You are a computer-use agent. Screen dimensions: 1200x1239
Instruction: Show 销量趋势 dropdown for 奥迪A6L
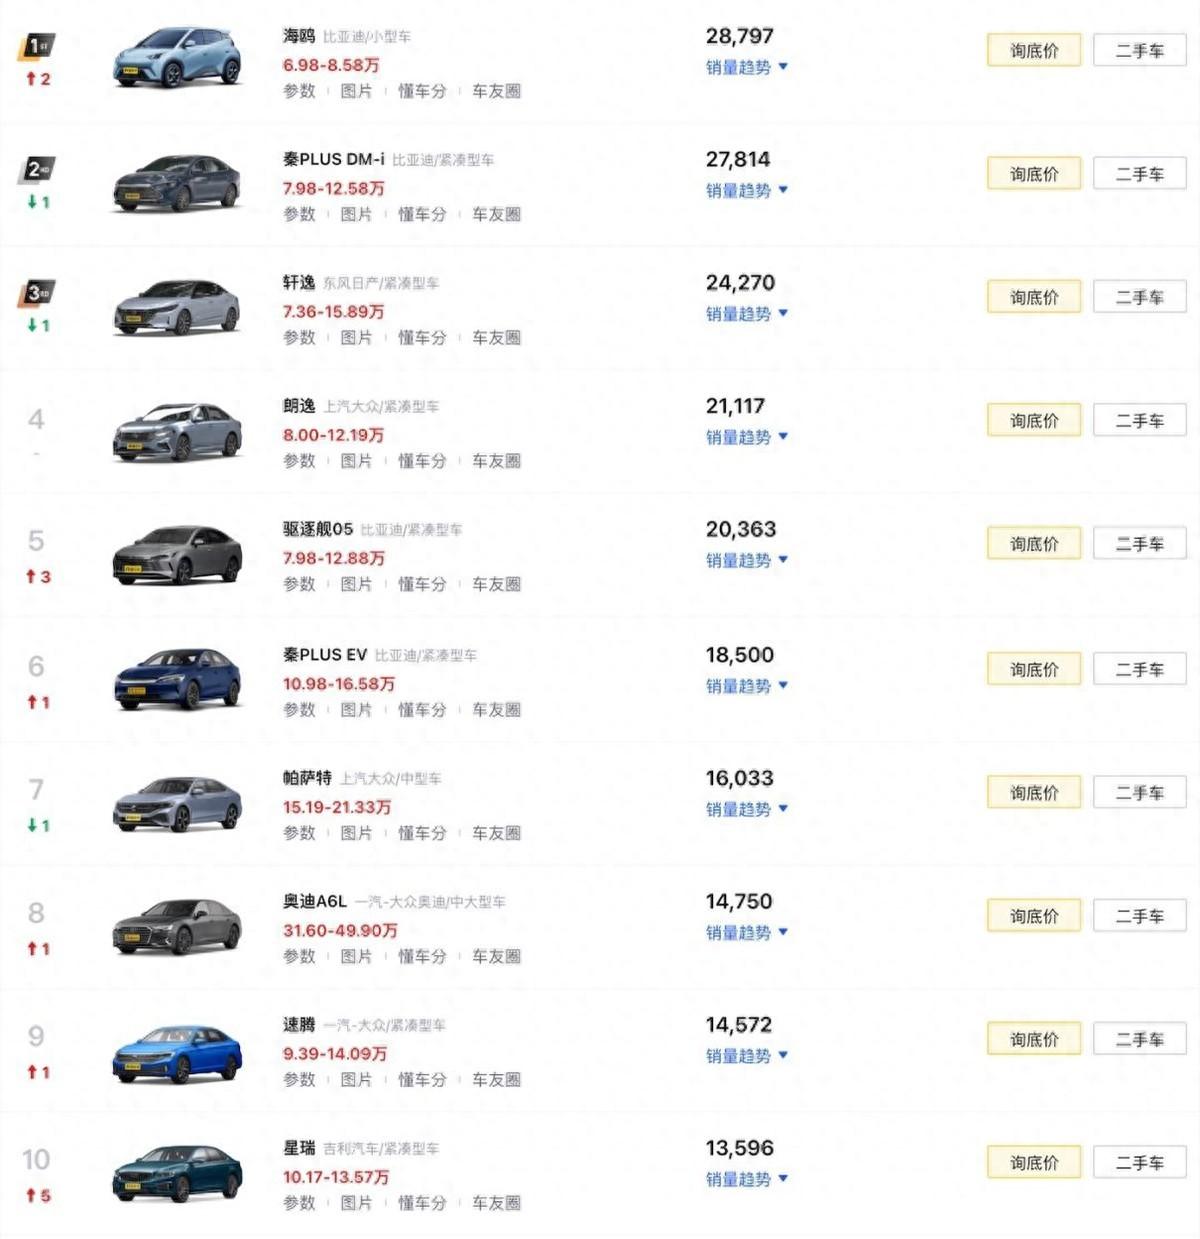tap(746, 932)
